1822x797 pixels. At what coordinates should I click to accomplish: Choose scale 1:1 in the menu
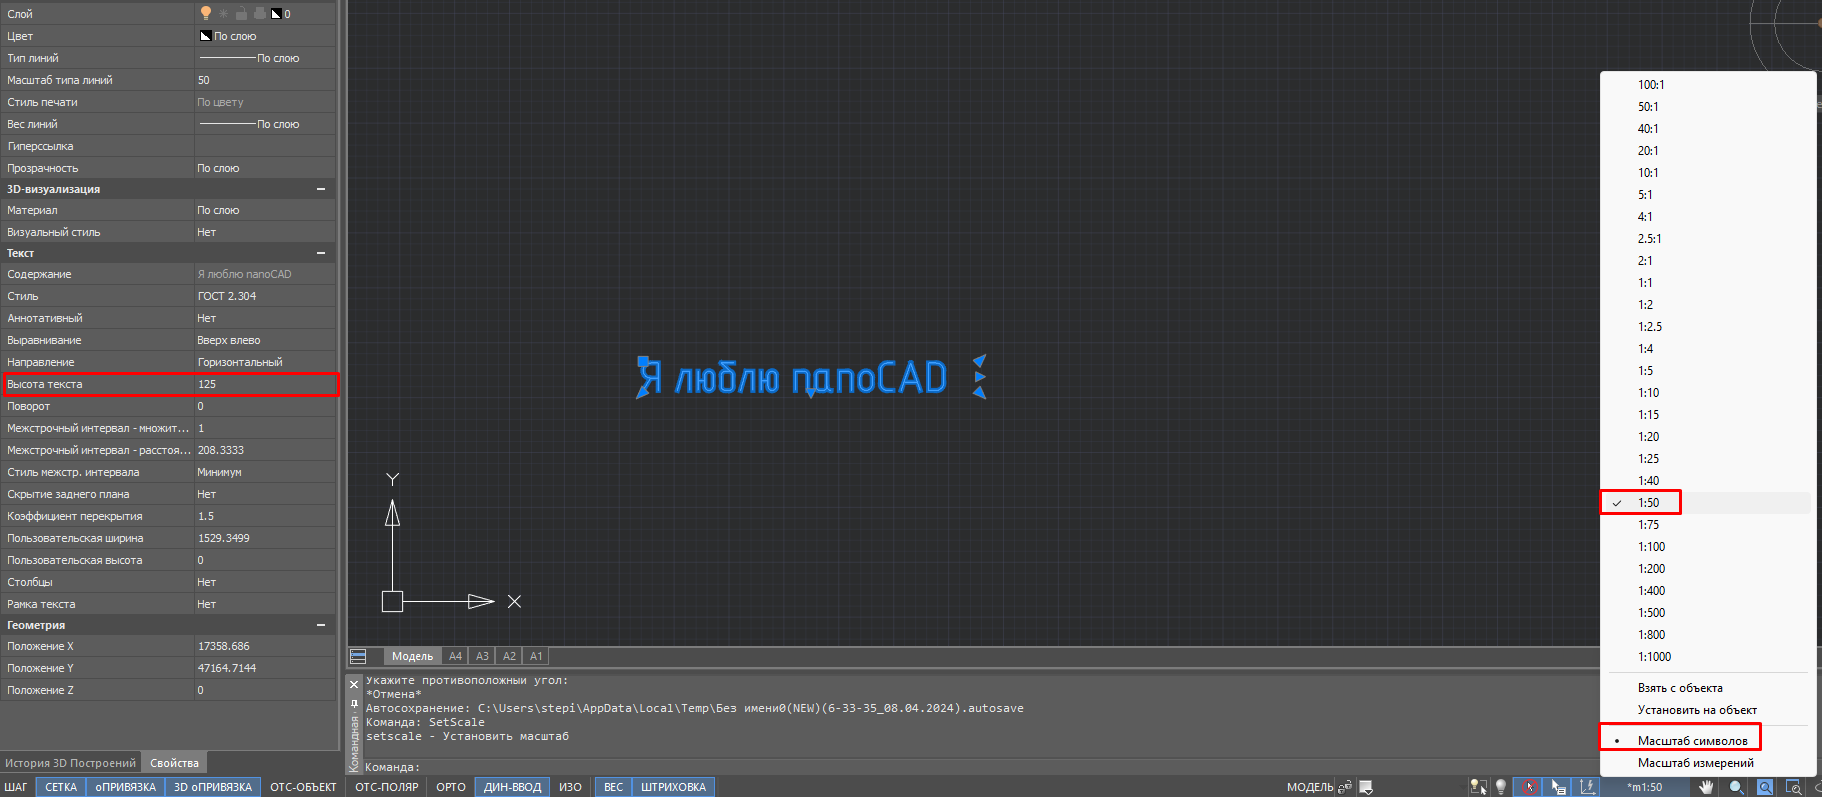point(1708,283)
